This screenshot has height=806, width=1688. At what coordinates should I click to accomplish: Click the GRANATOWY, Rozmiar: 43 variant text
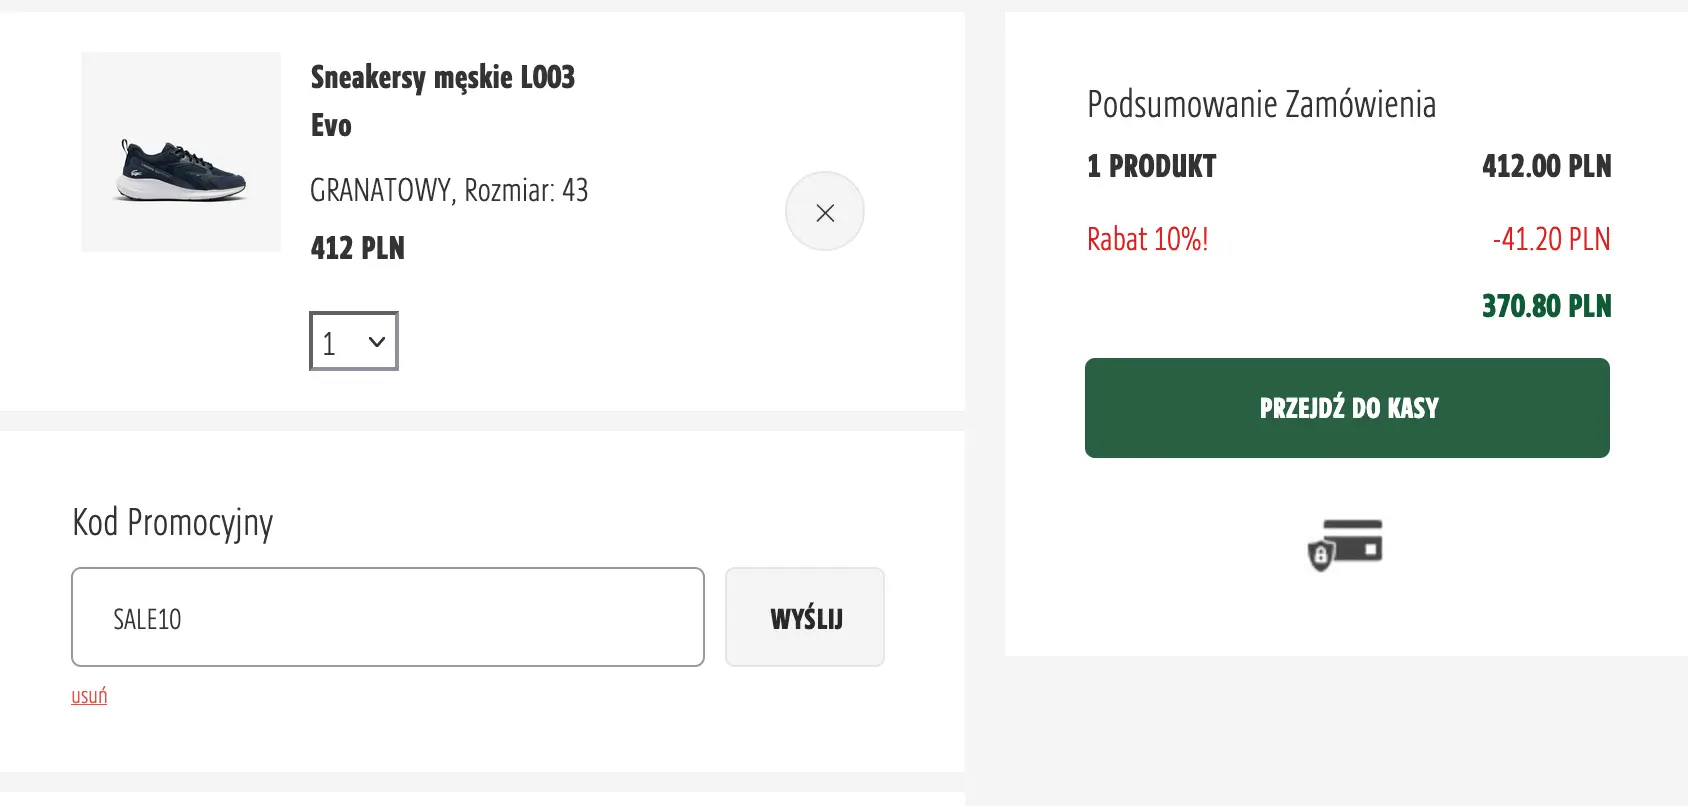click(449, 190)
